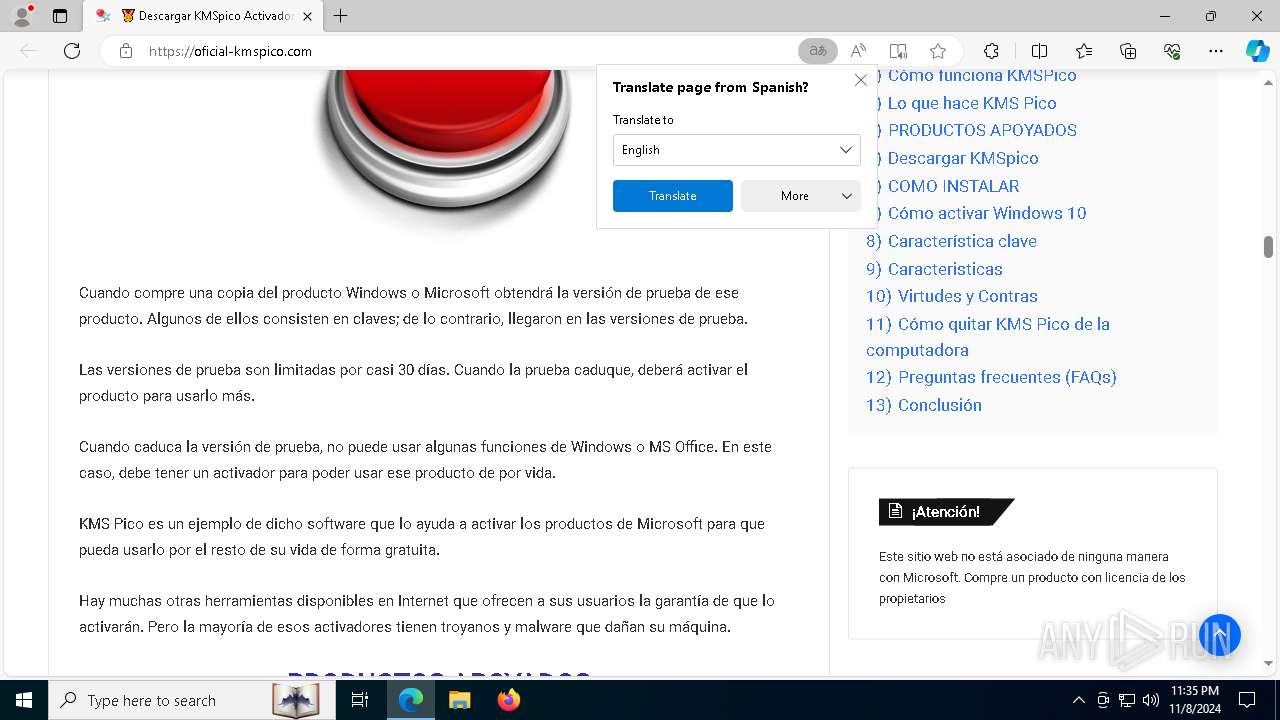Open a new tab with plus button
Viewport: 1280px width, 720px height.
pos(341,16)
